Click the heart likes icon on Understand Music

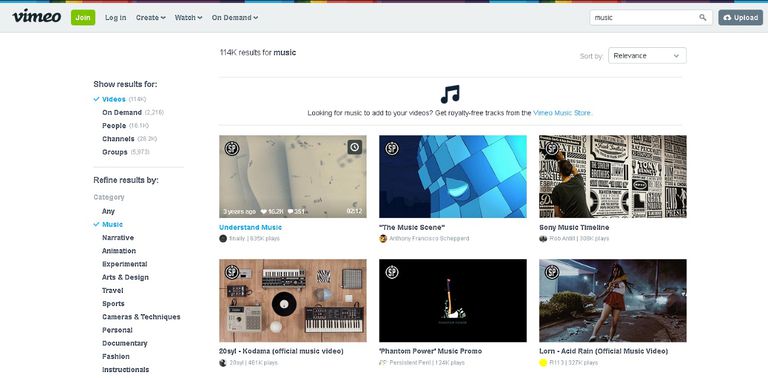264,212
